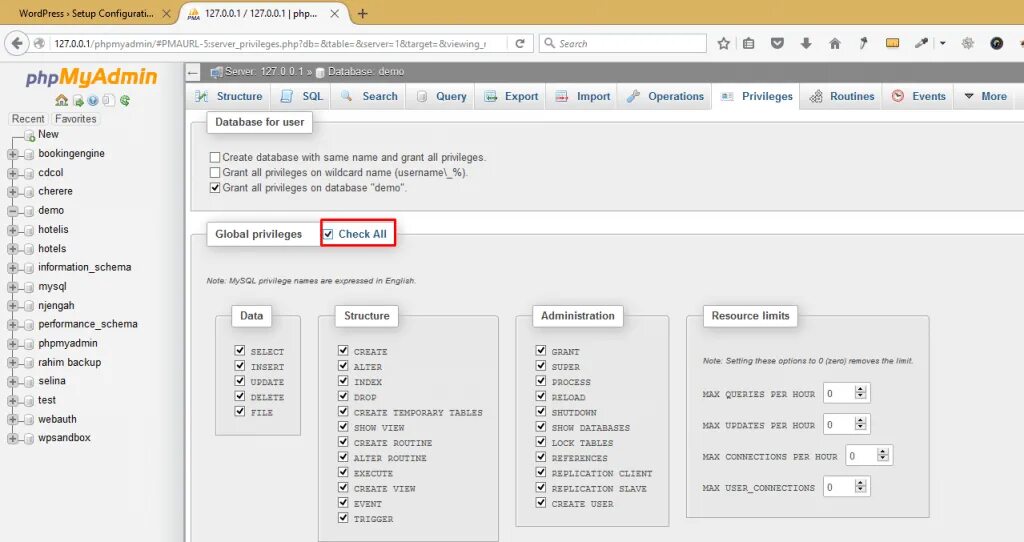The image size is (1024, 542).
Task: Expand the bookingengine database node
Action: click(x=12, y=154)
